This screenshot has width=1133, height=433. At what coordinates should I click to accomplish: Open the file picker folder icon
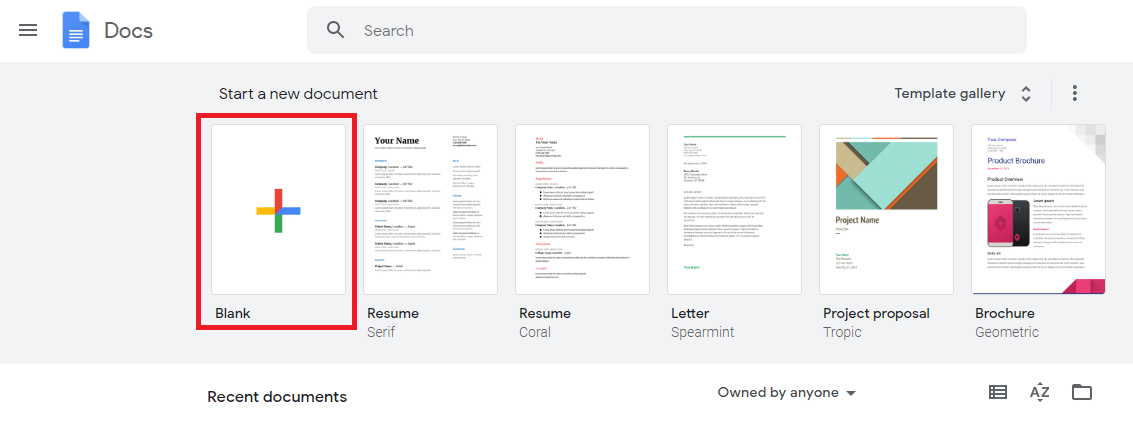(x=1081, y=392)
